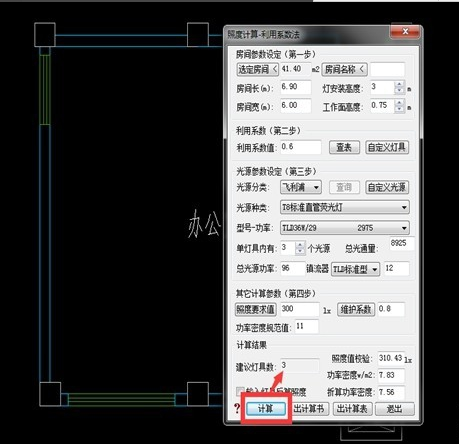459x444 pixels.
Task: Edit the 利用系数值 field
Action: tap(301, 147)
